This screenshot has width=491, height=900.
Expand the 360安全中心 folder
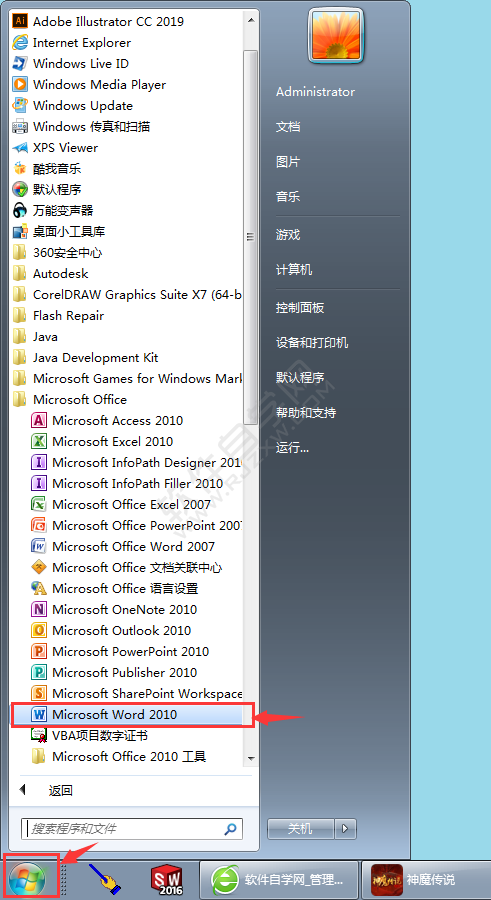[x=57, y=253]
